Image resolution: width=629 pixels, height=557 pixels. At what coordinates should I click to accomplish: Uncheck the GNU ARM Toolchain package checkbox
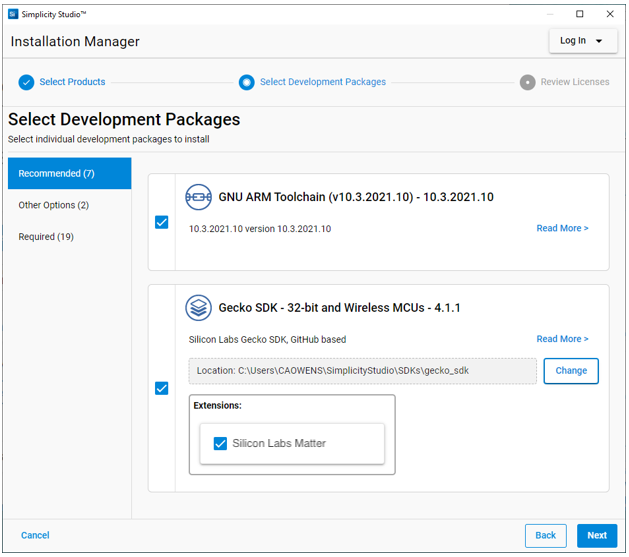162,222
